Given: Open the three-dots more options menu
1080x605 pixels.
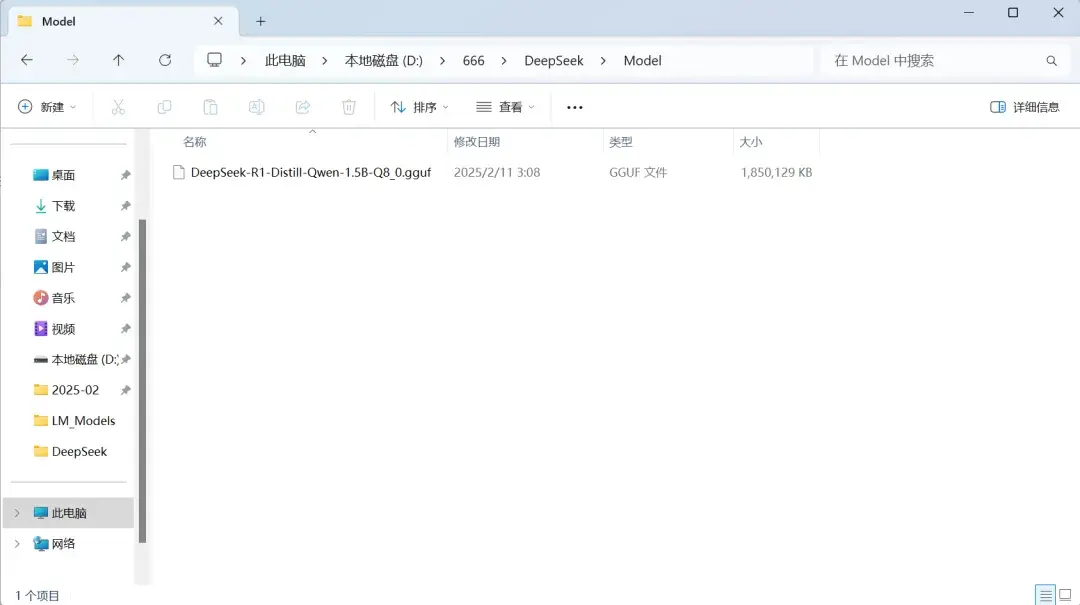Looking at the screenshot, I should (x=574, y=107).
